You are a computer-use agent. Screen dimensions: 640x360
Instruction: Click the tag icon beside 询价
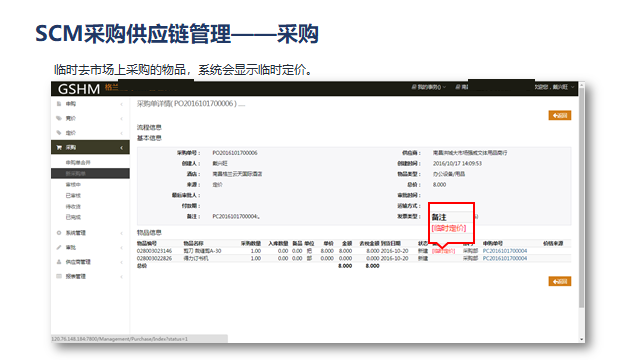tap(59, 118)
